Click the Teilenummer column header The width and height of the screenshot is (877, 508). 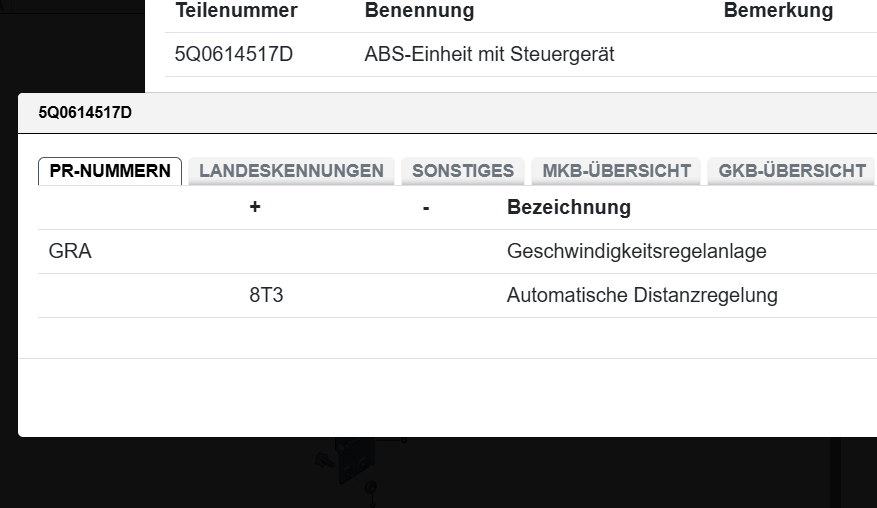236,11
